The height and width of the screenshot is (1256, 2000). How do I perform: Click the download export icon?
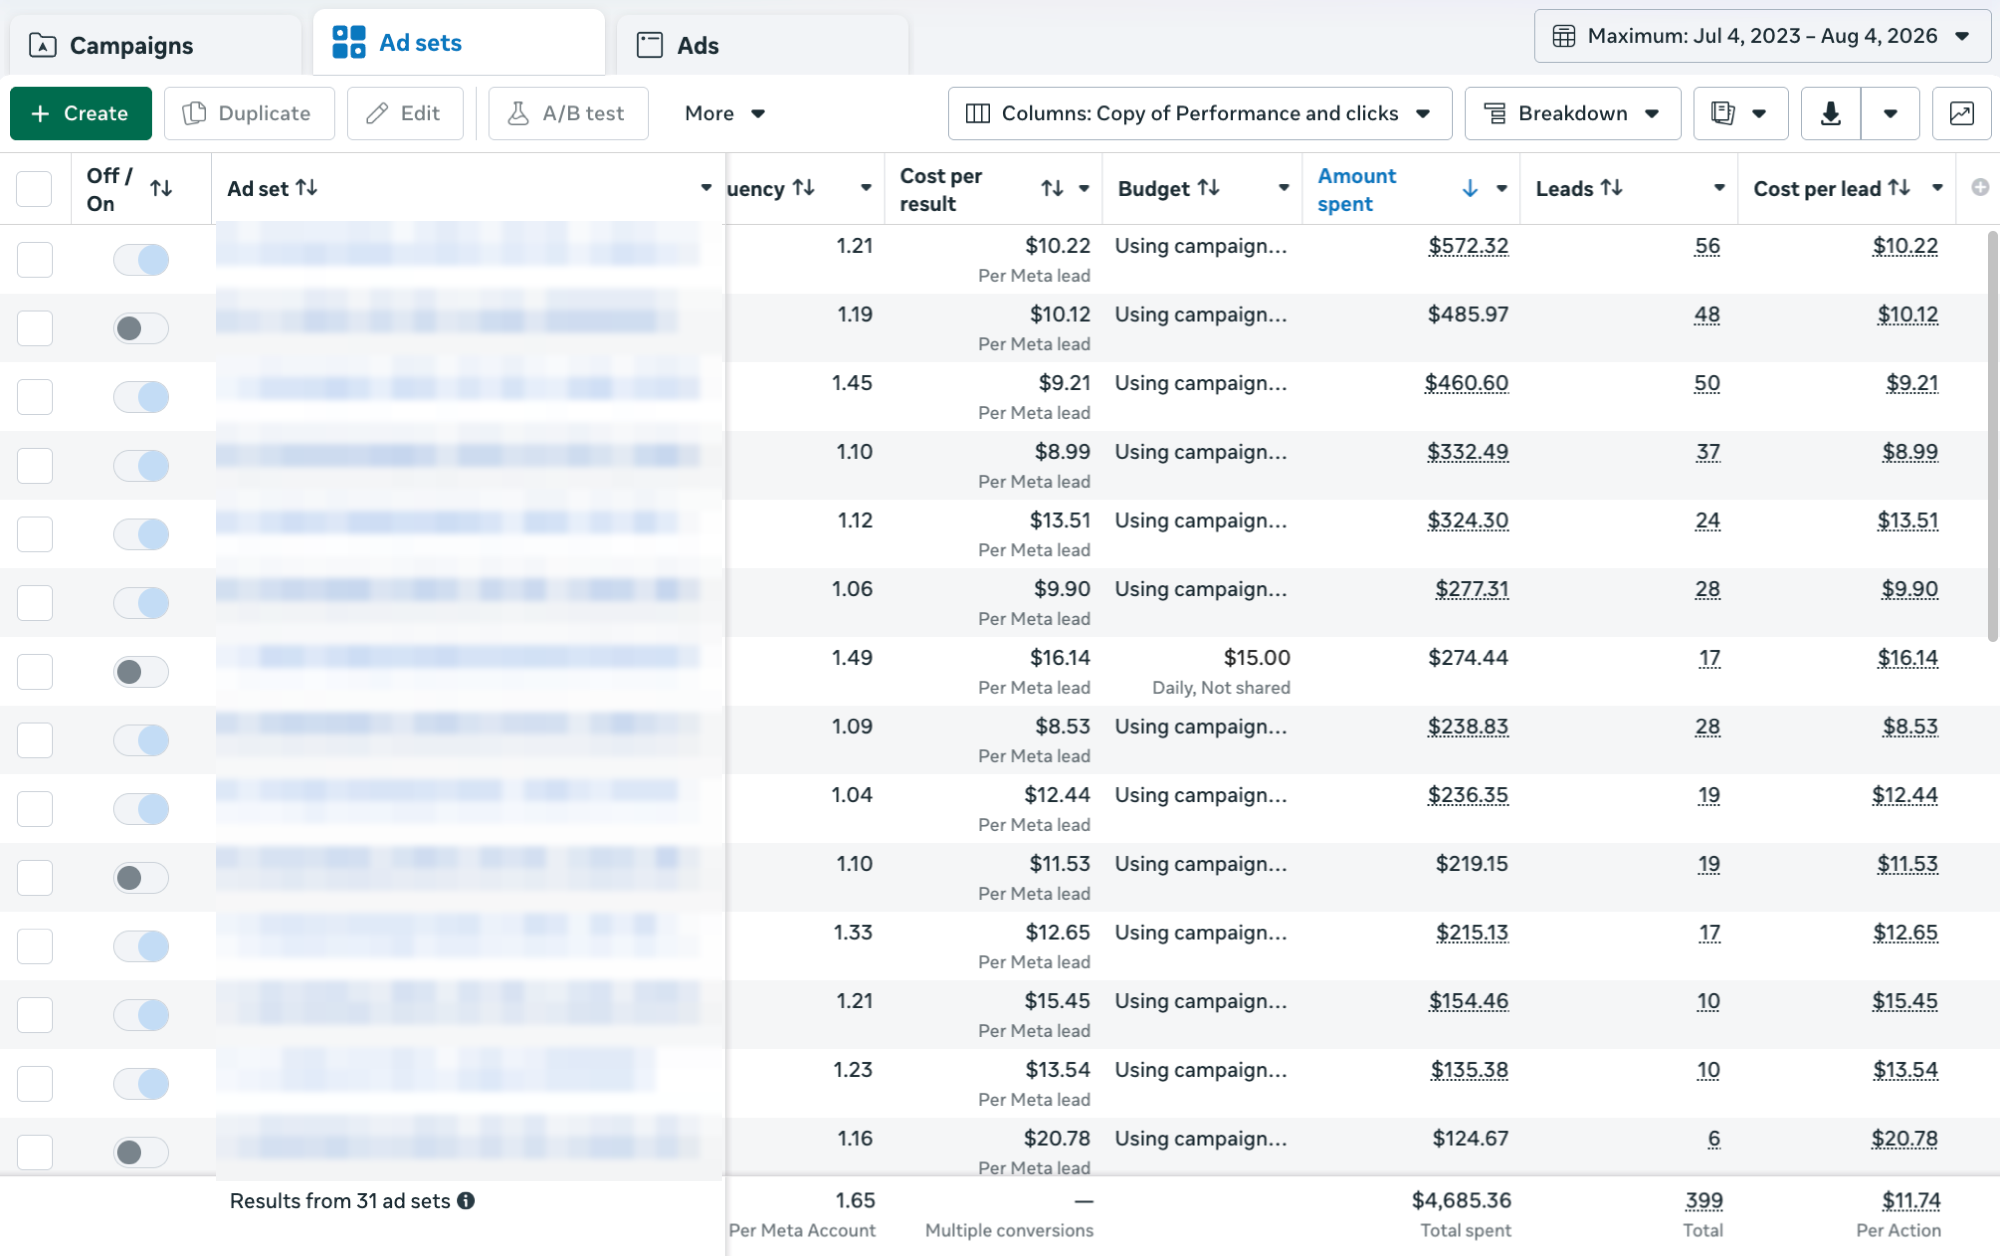[x=1830, y=113]
